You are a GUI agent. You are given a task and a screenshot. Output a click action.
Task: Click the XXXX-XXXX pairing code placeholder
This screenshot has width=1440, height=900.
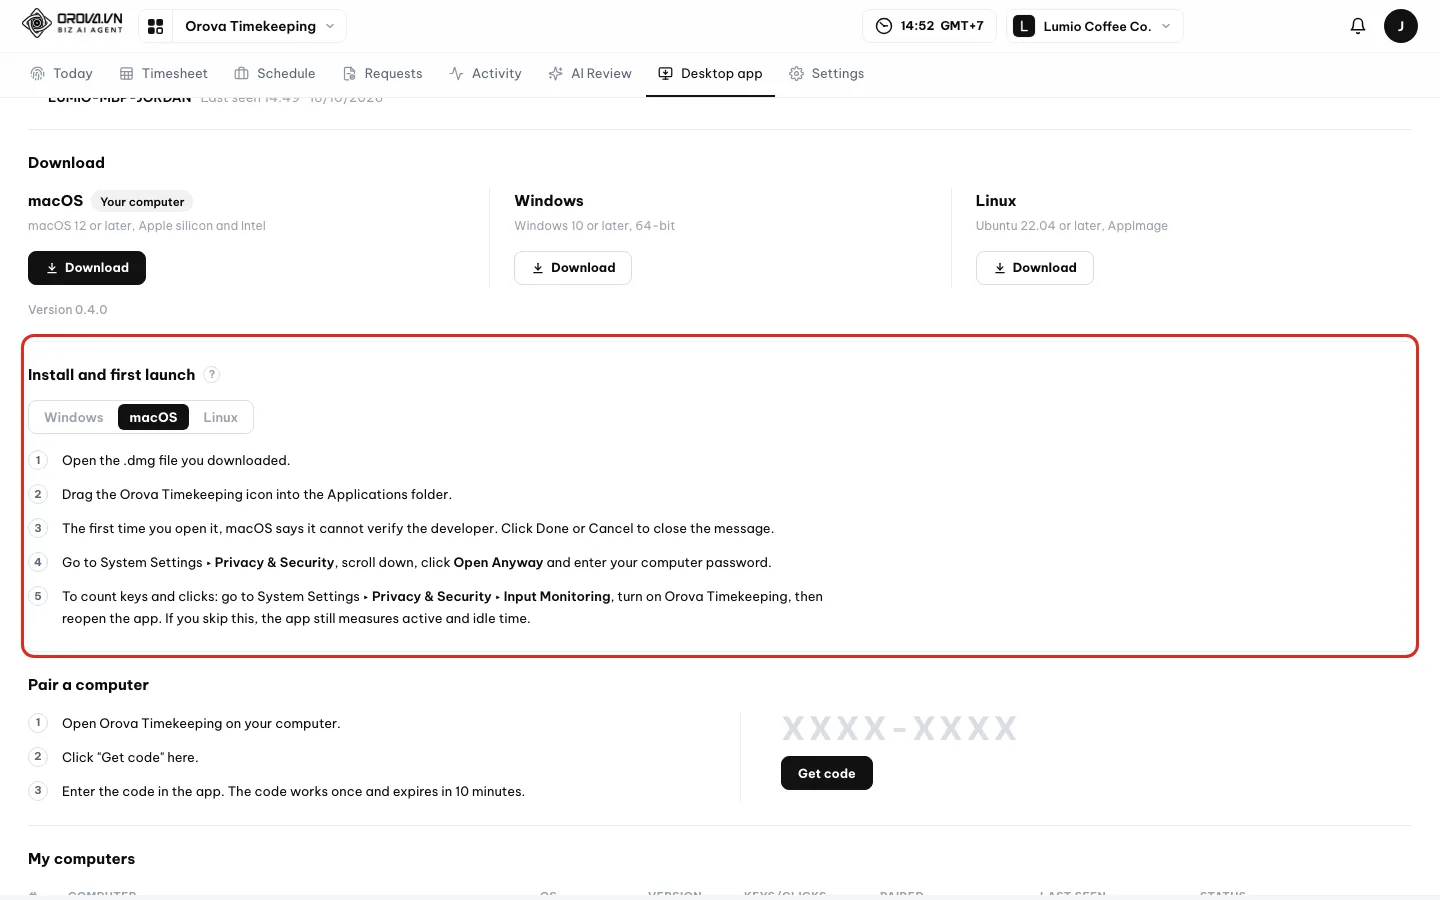[899, 728]
